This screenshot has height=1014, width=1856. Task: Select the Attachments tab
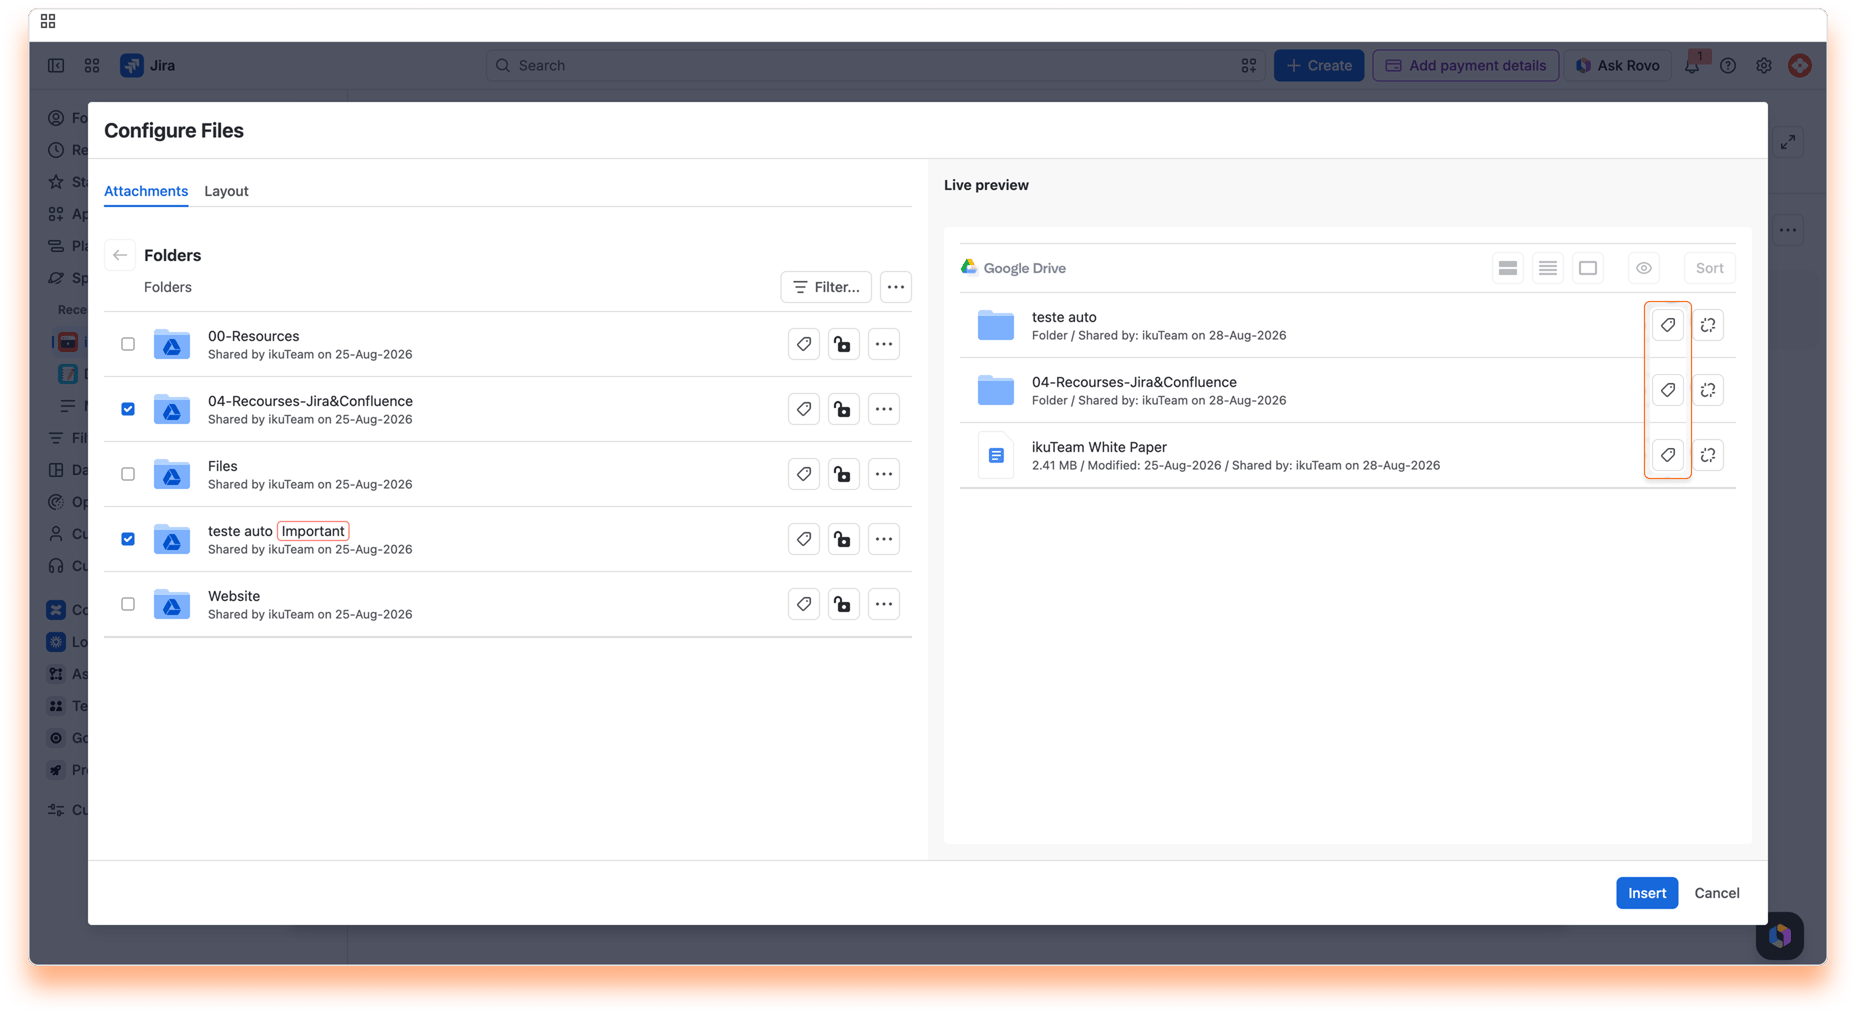pyautogui.click(x=146, y=191)
